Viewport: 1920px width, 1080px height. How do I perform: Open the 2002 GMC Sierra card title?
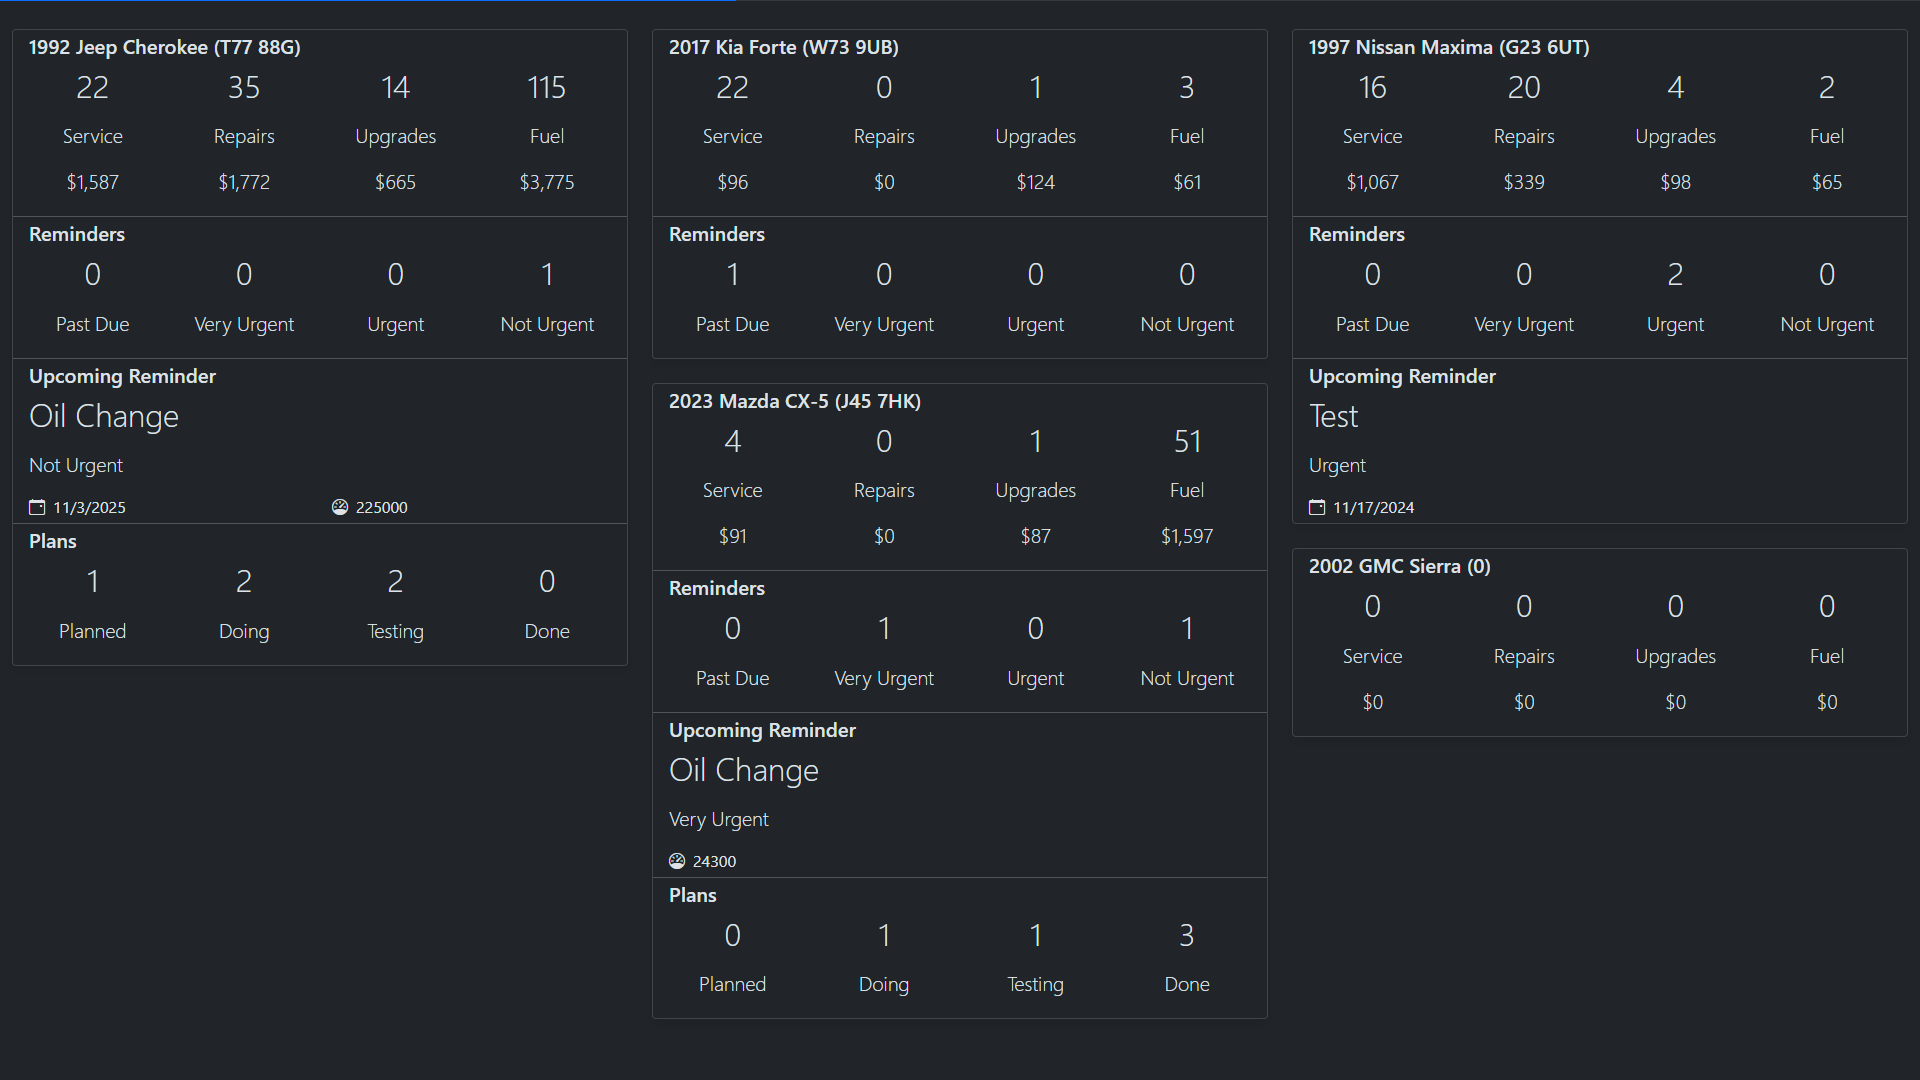click(x=1399, y=566)
